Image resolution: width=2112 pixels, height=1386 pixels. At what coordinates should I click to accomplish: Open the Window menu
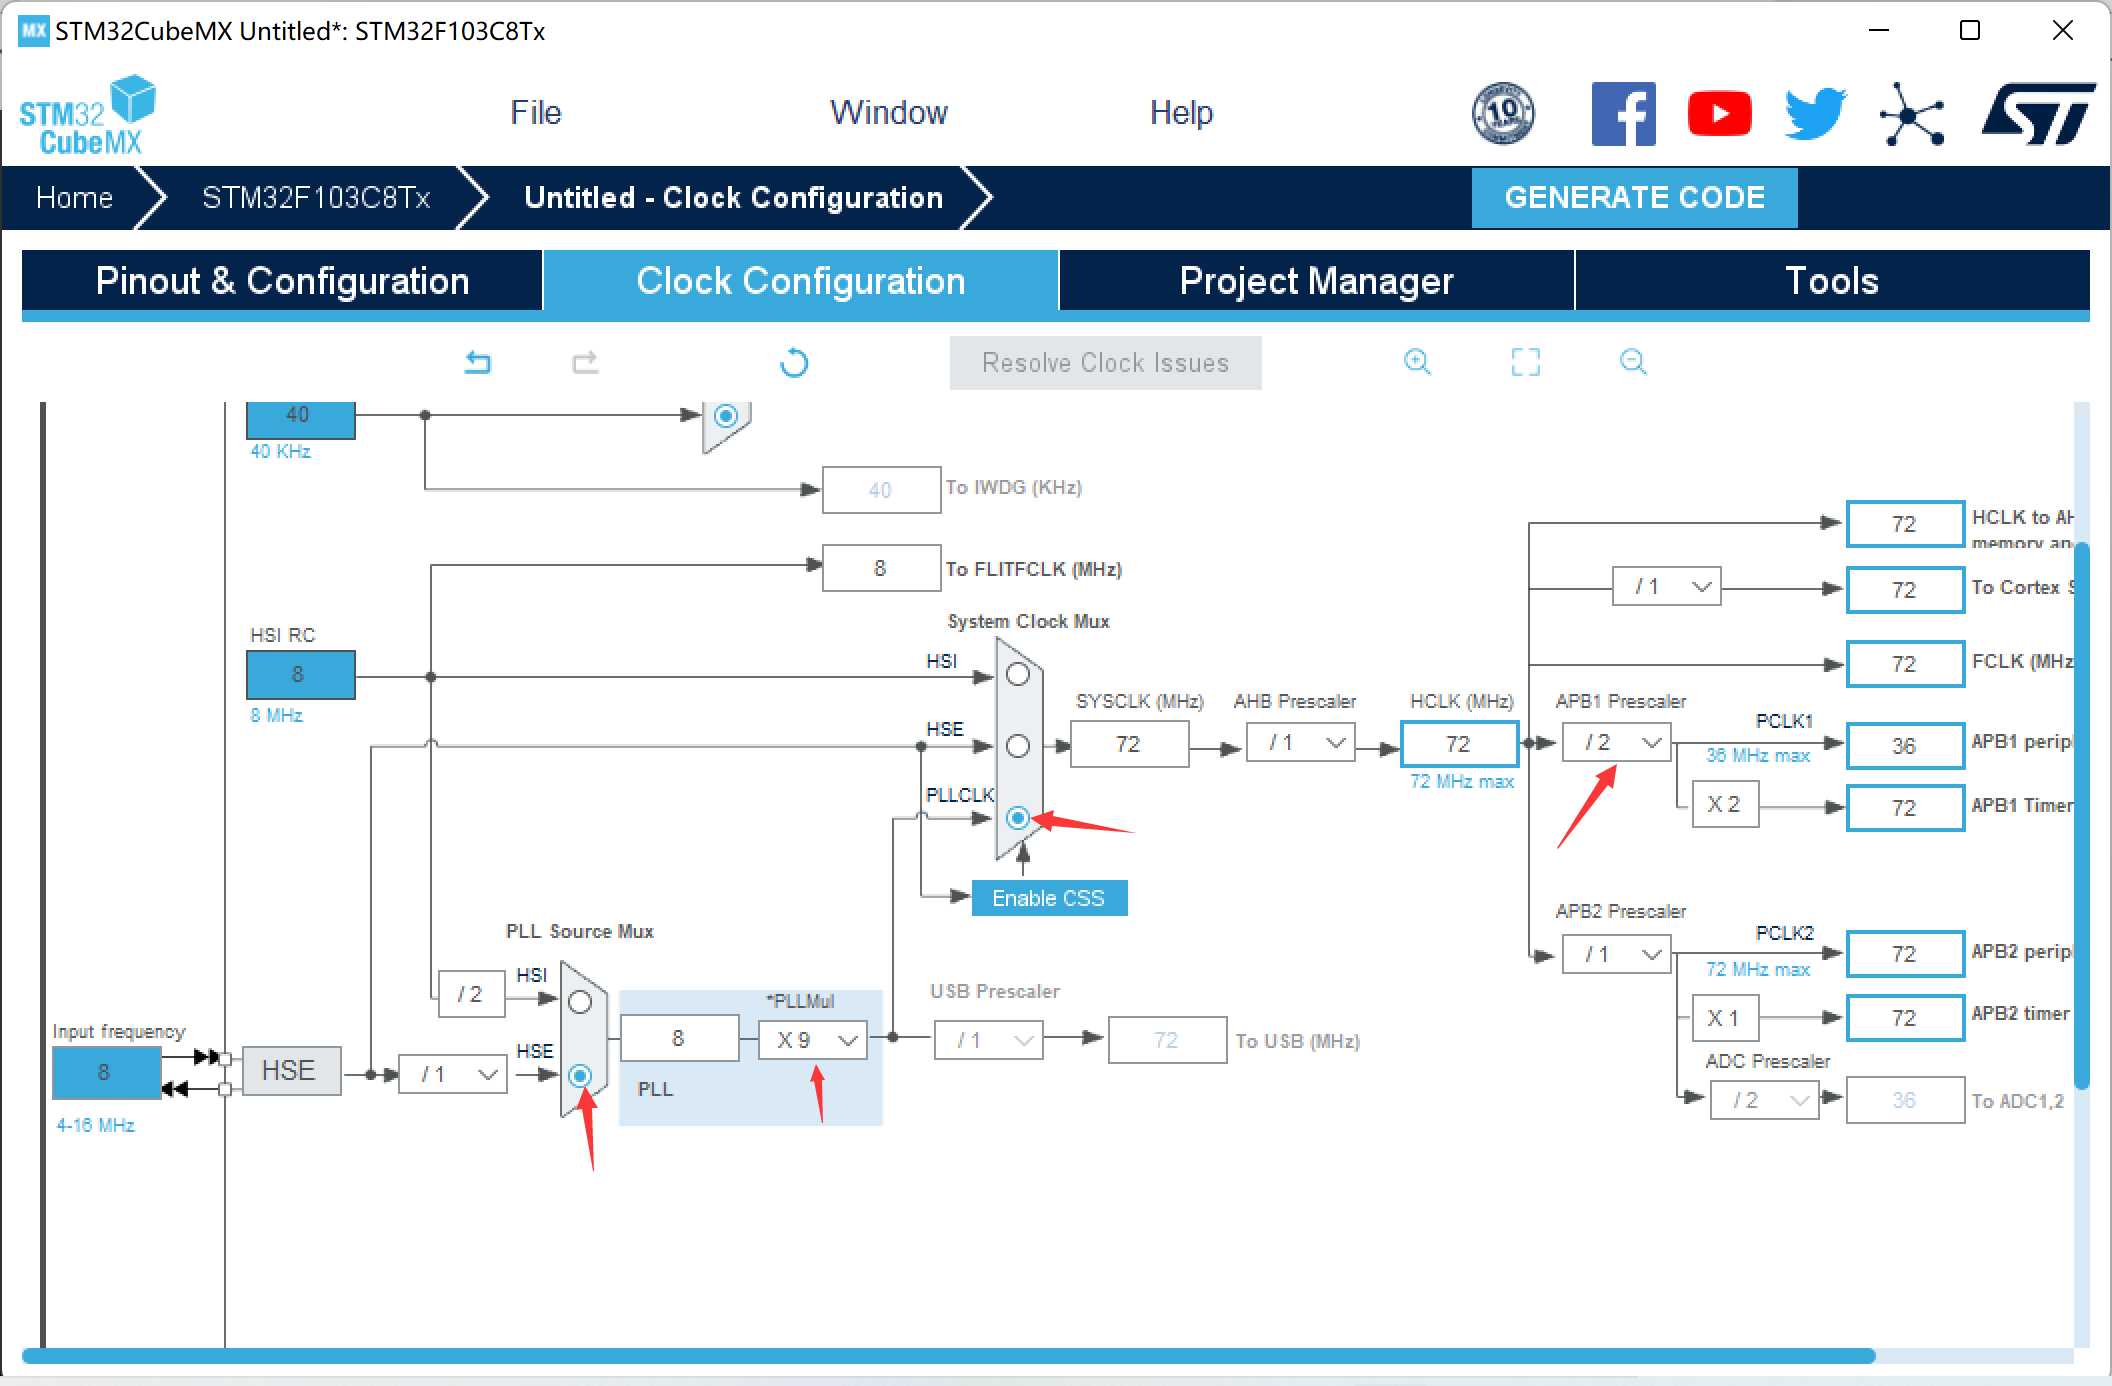click(x=889, y=112)
